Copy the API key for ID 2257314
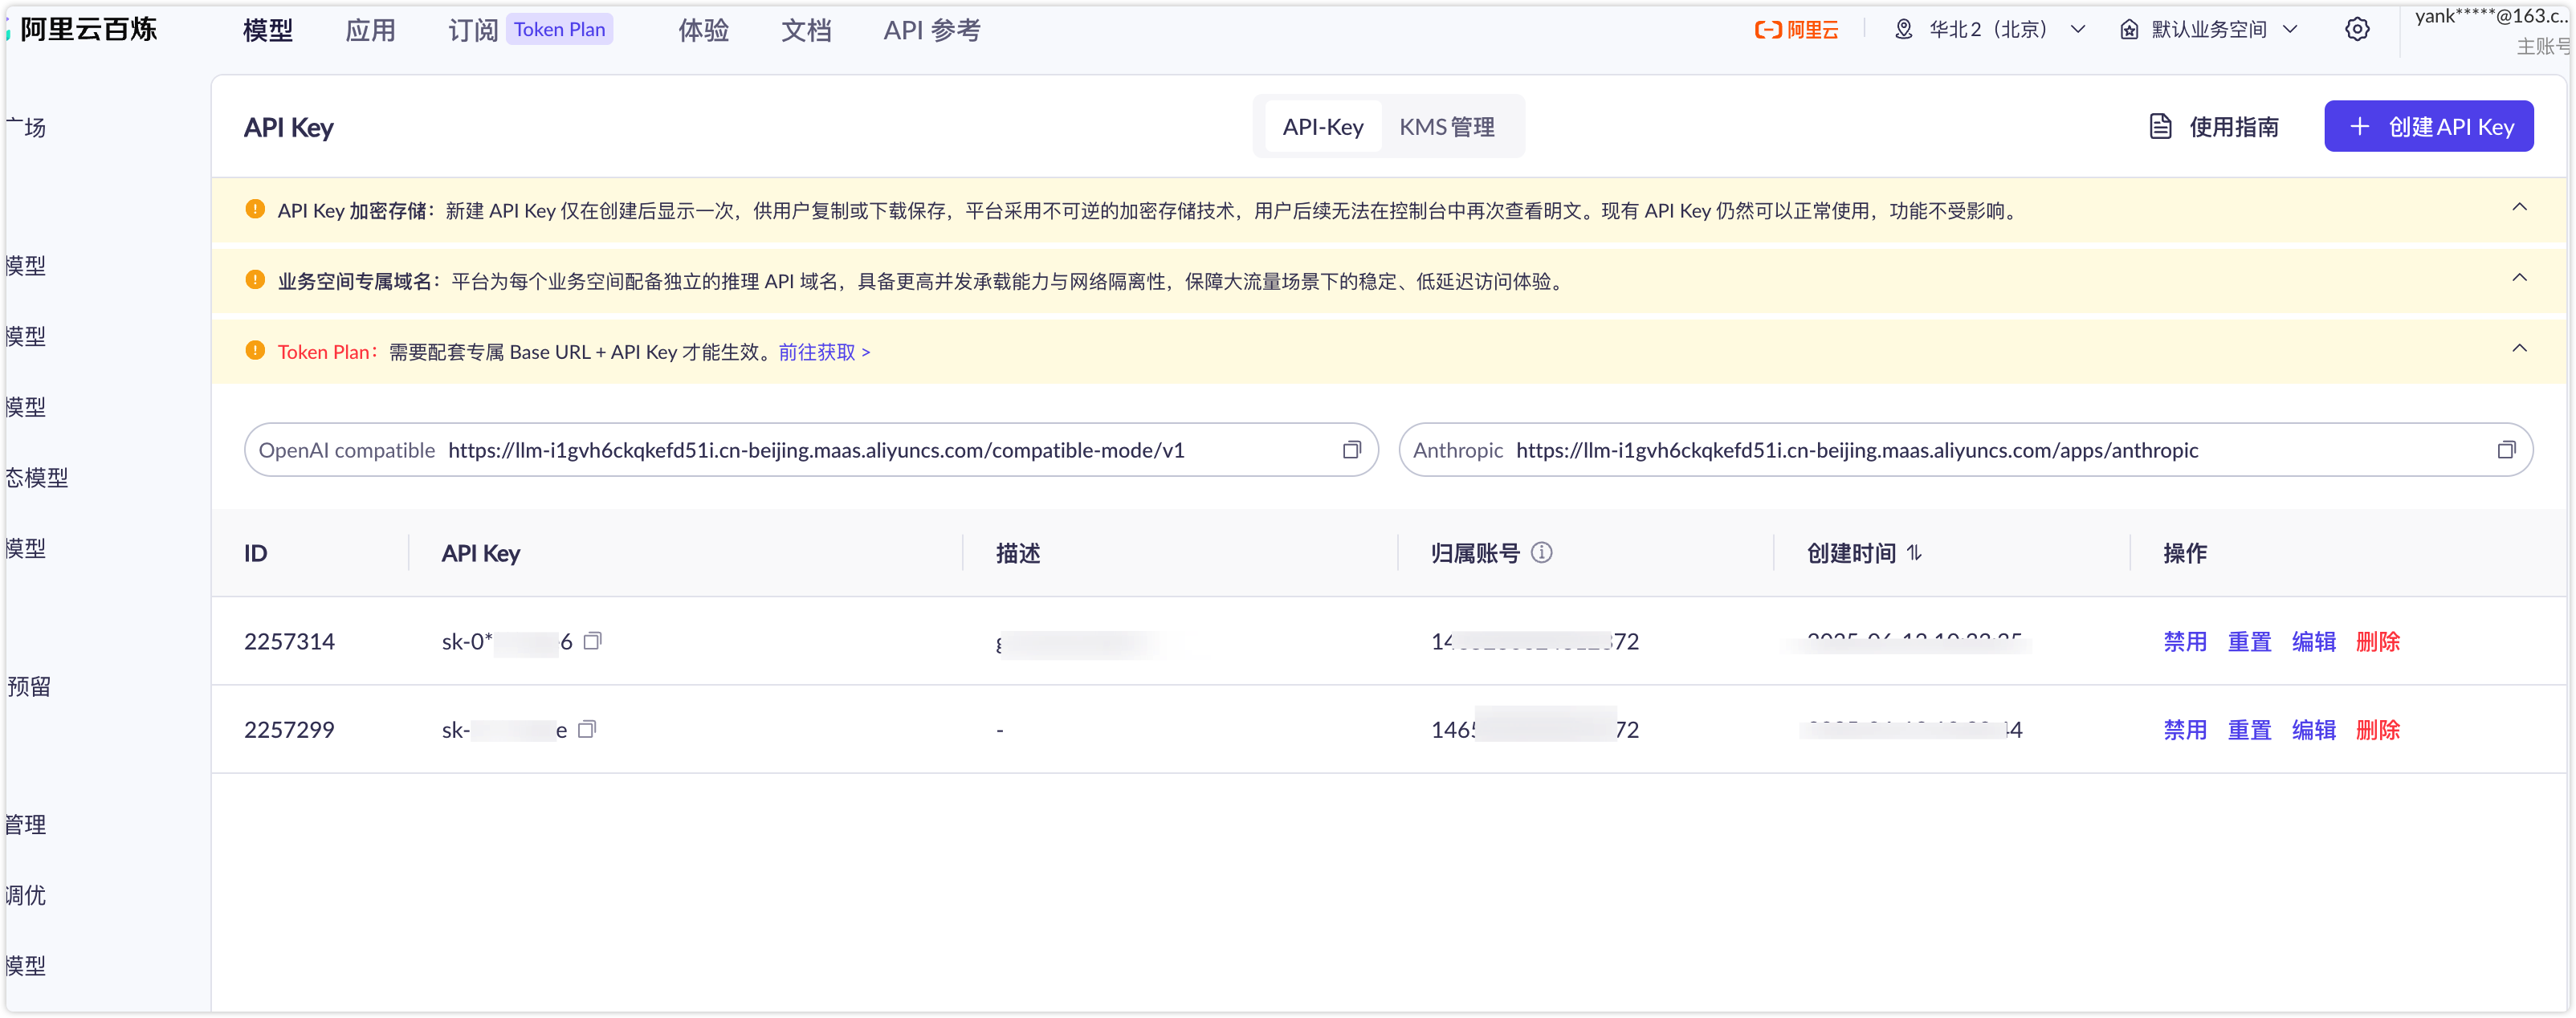This screenshot has width=2576, height=1018. tap(593, 640)
